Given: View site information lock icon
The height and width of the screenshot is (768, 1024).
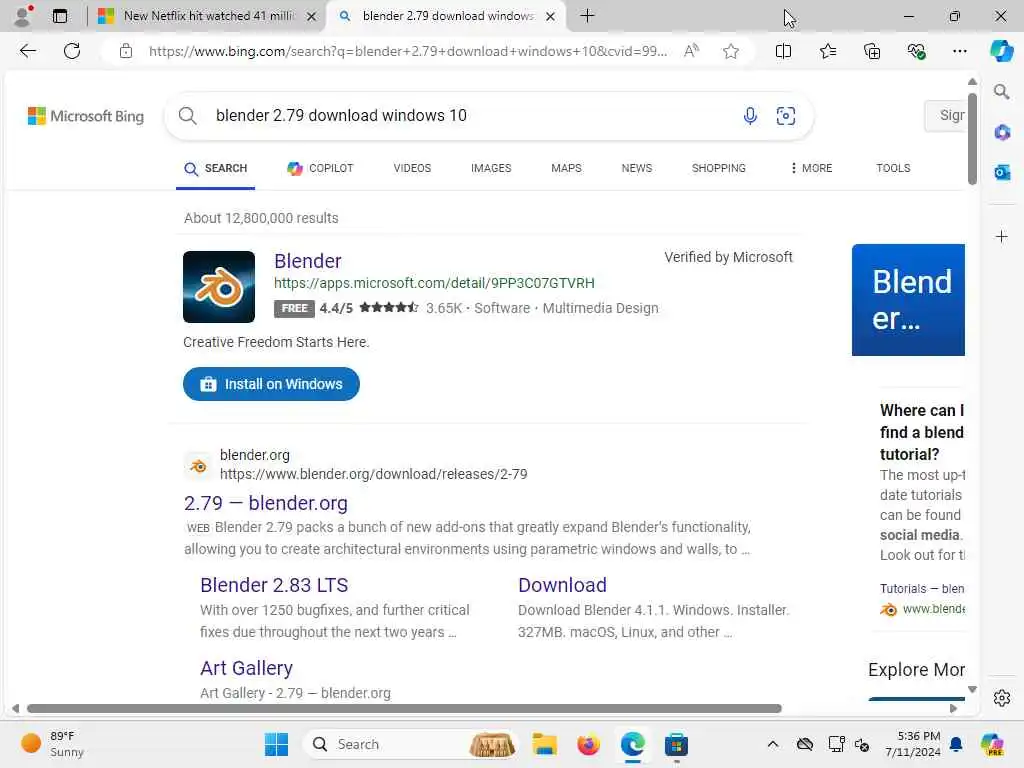Looking at the screenshot, I should click(x=126, y=51).
